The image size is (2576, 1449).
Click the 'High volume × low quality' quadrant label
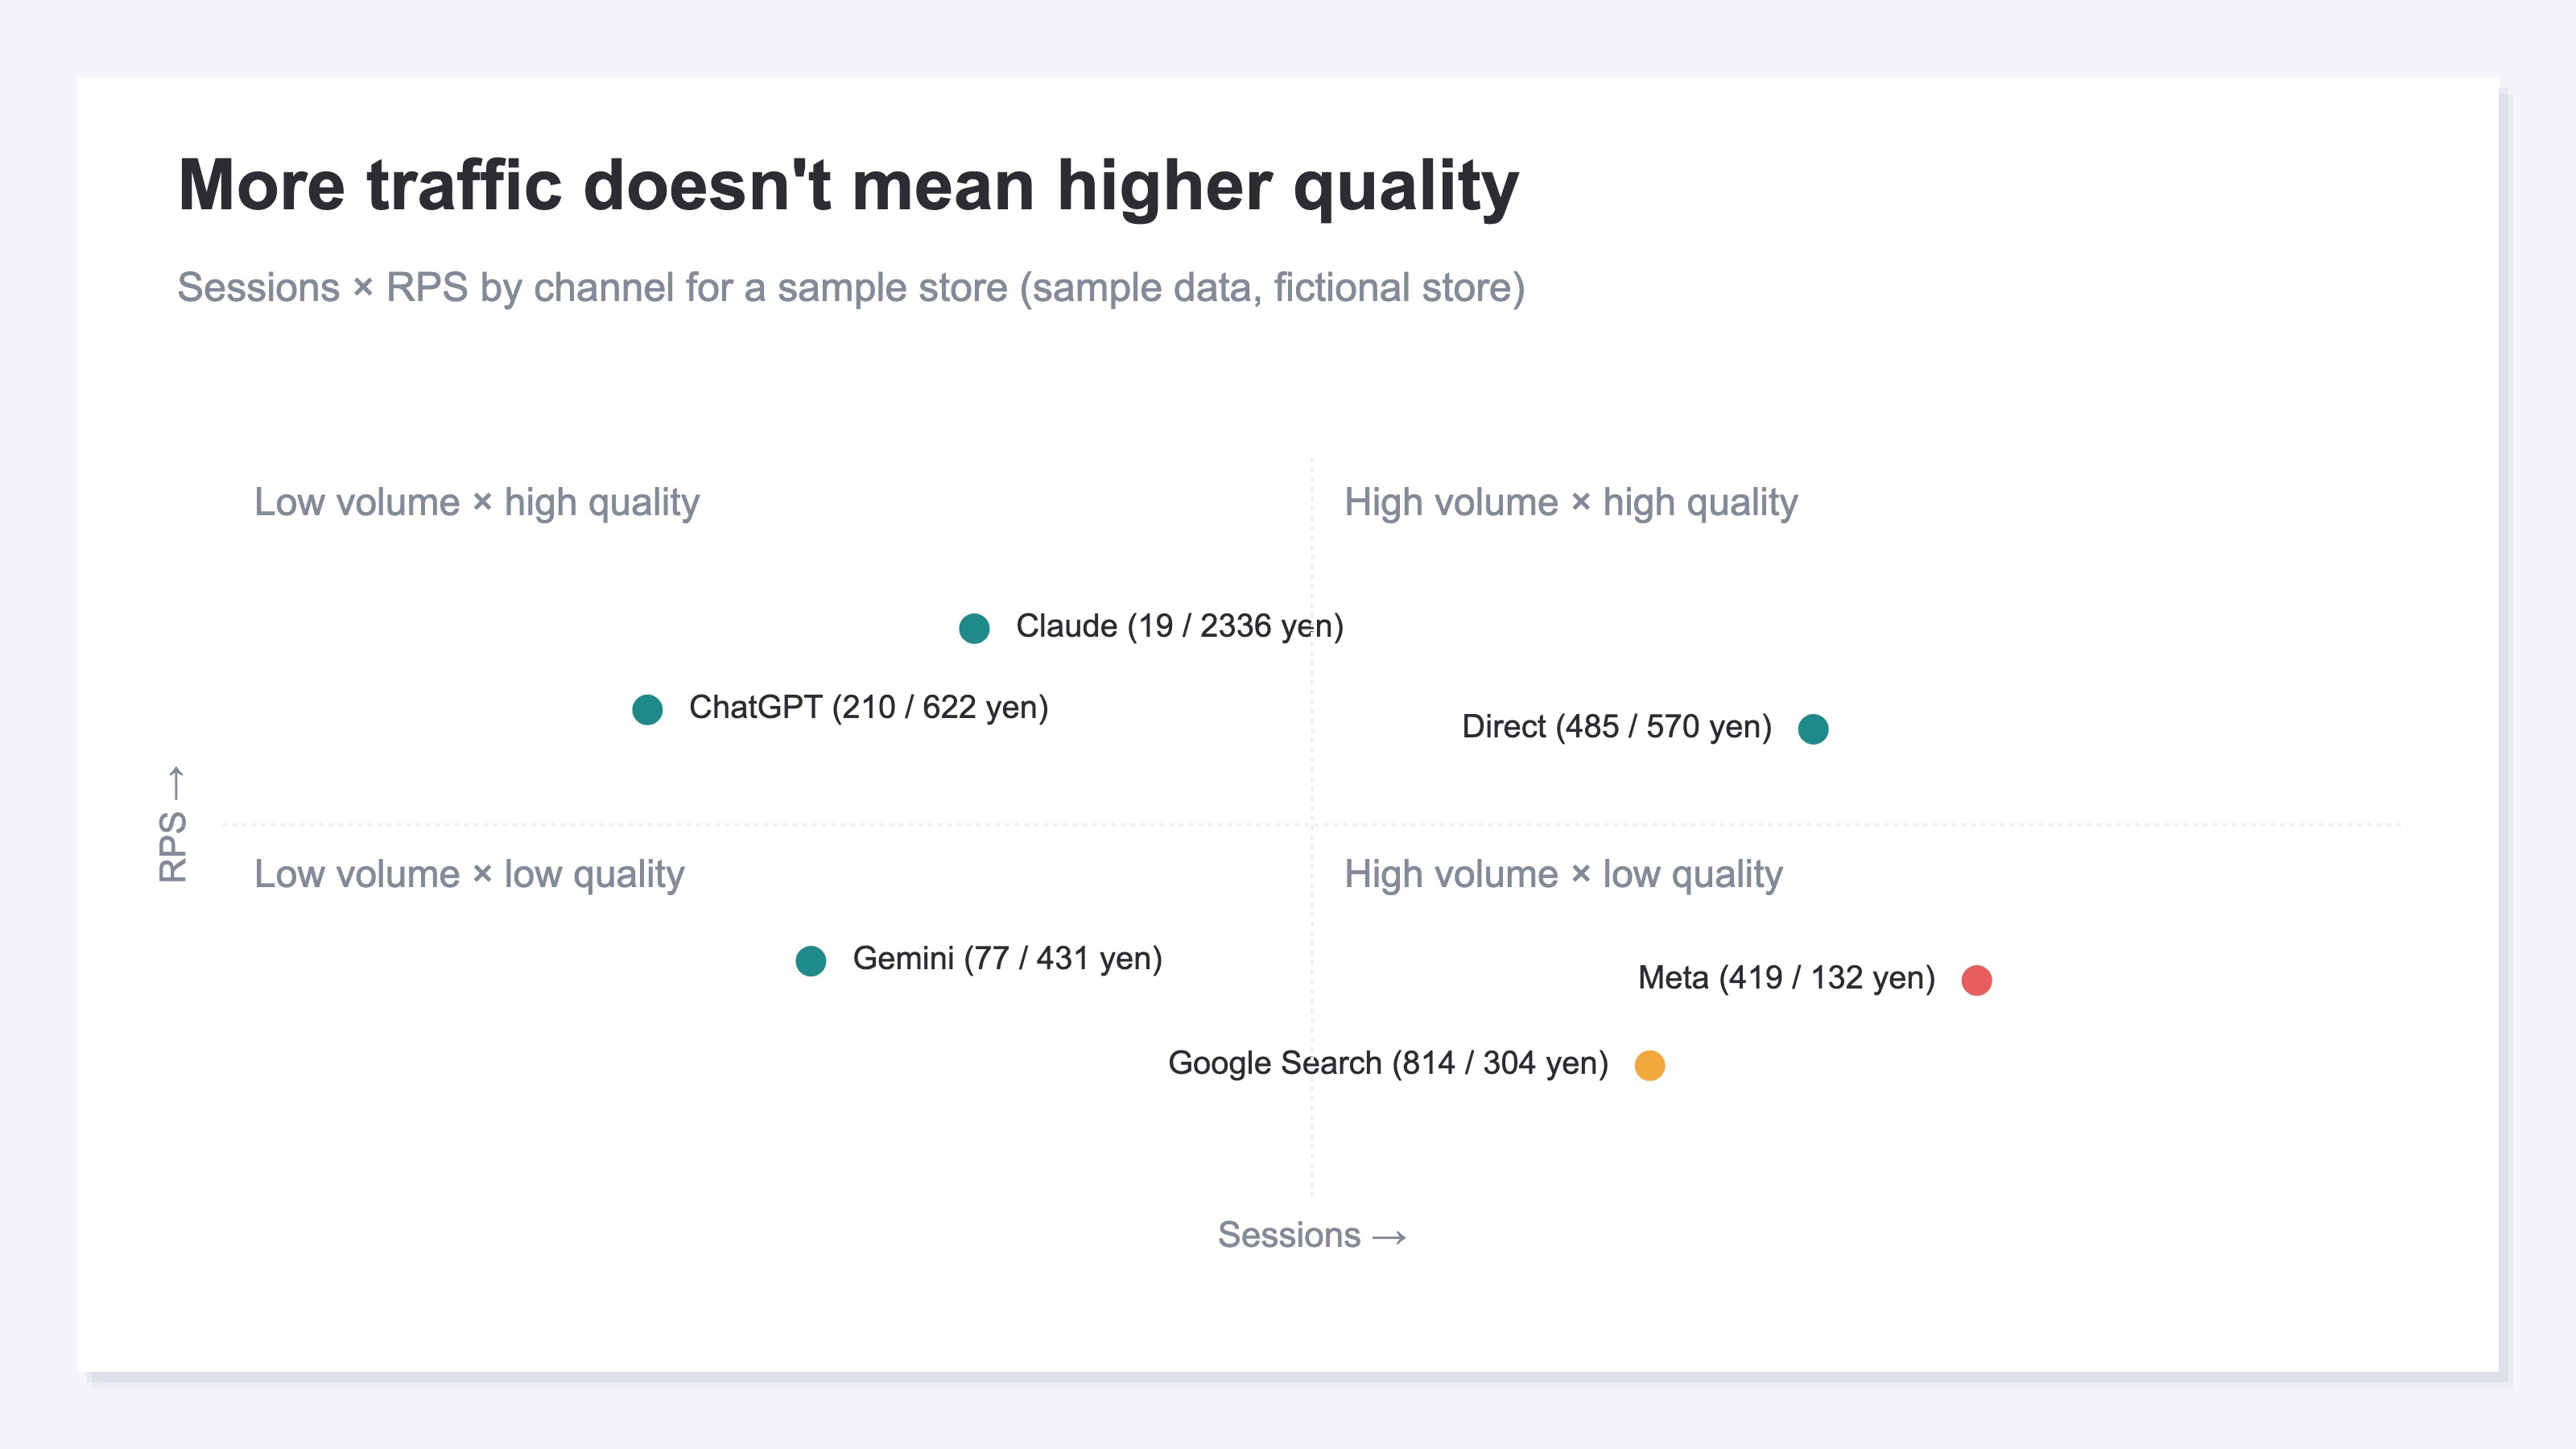tap(1564, 875)
